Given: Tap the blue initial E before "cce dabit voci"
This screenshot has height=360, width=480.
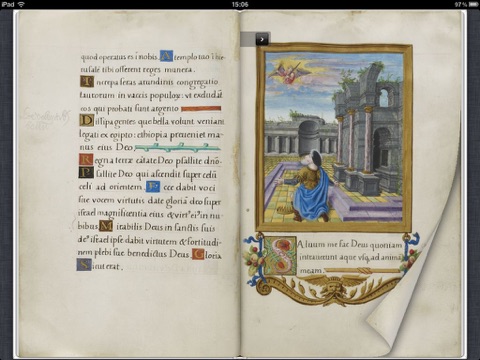Looking at the screenshot, I should tap(153, 187).
